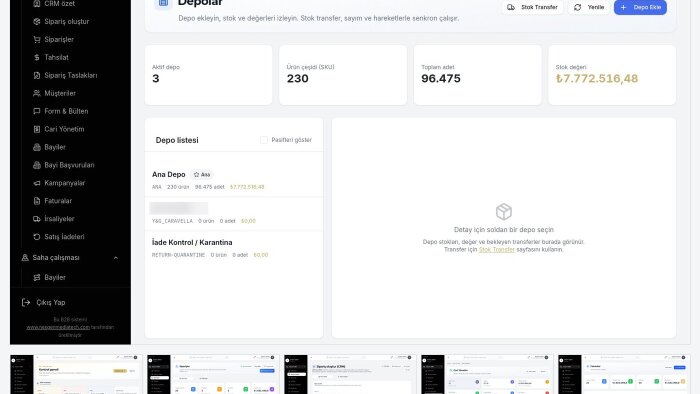Click the Saha çalışması person icon
The height and width of the screenshot is (394, 700).
25,257
